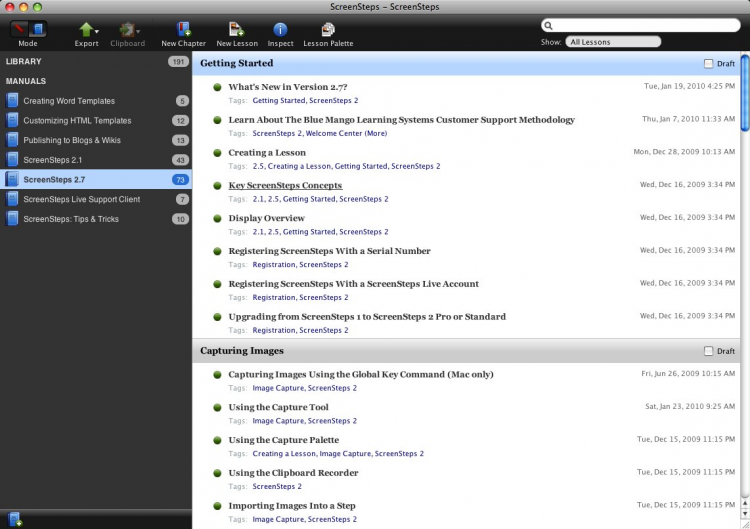Click book icon next to Customizing HTML Templates
750x529 pixels.
coord(12,120)
